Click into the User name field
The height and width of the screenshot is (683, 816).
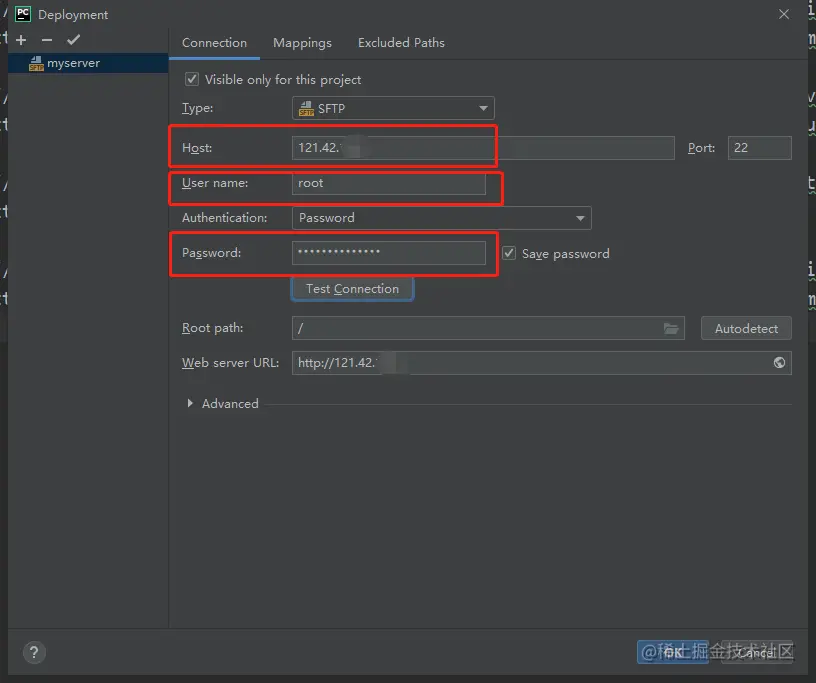point(389,183)
